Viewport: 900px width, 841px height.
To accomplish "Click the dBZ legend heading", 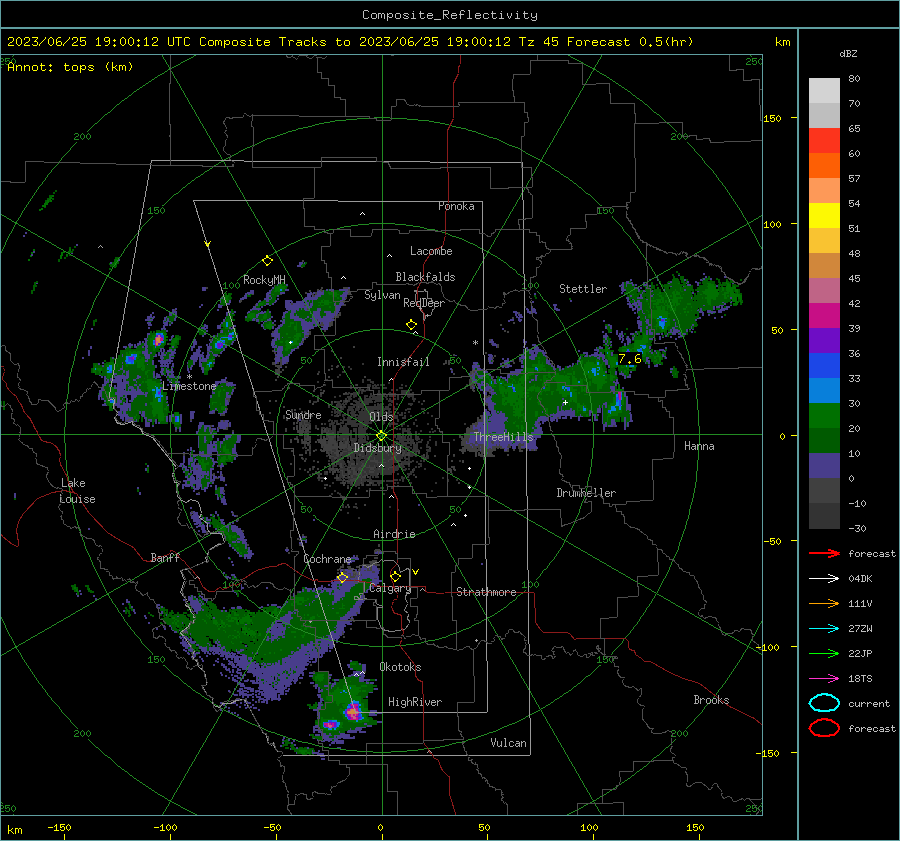I will [848, 53].
